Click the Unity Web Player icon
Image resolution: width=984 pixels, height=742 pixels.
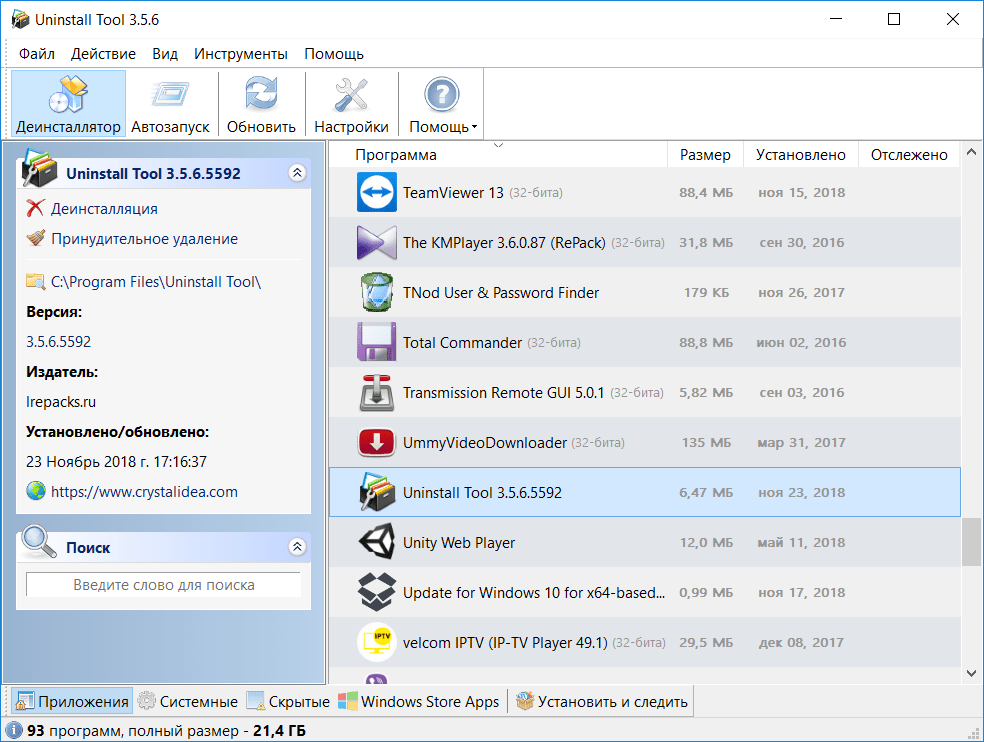pos(377,542)
